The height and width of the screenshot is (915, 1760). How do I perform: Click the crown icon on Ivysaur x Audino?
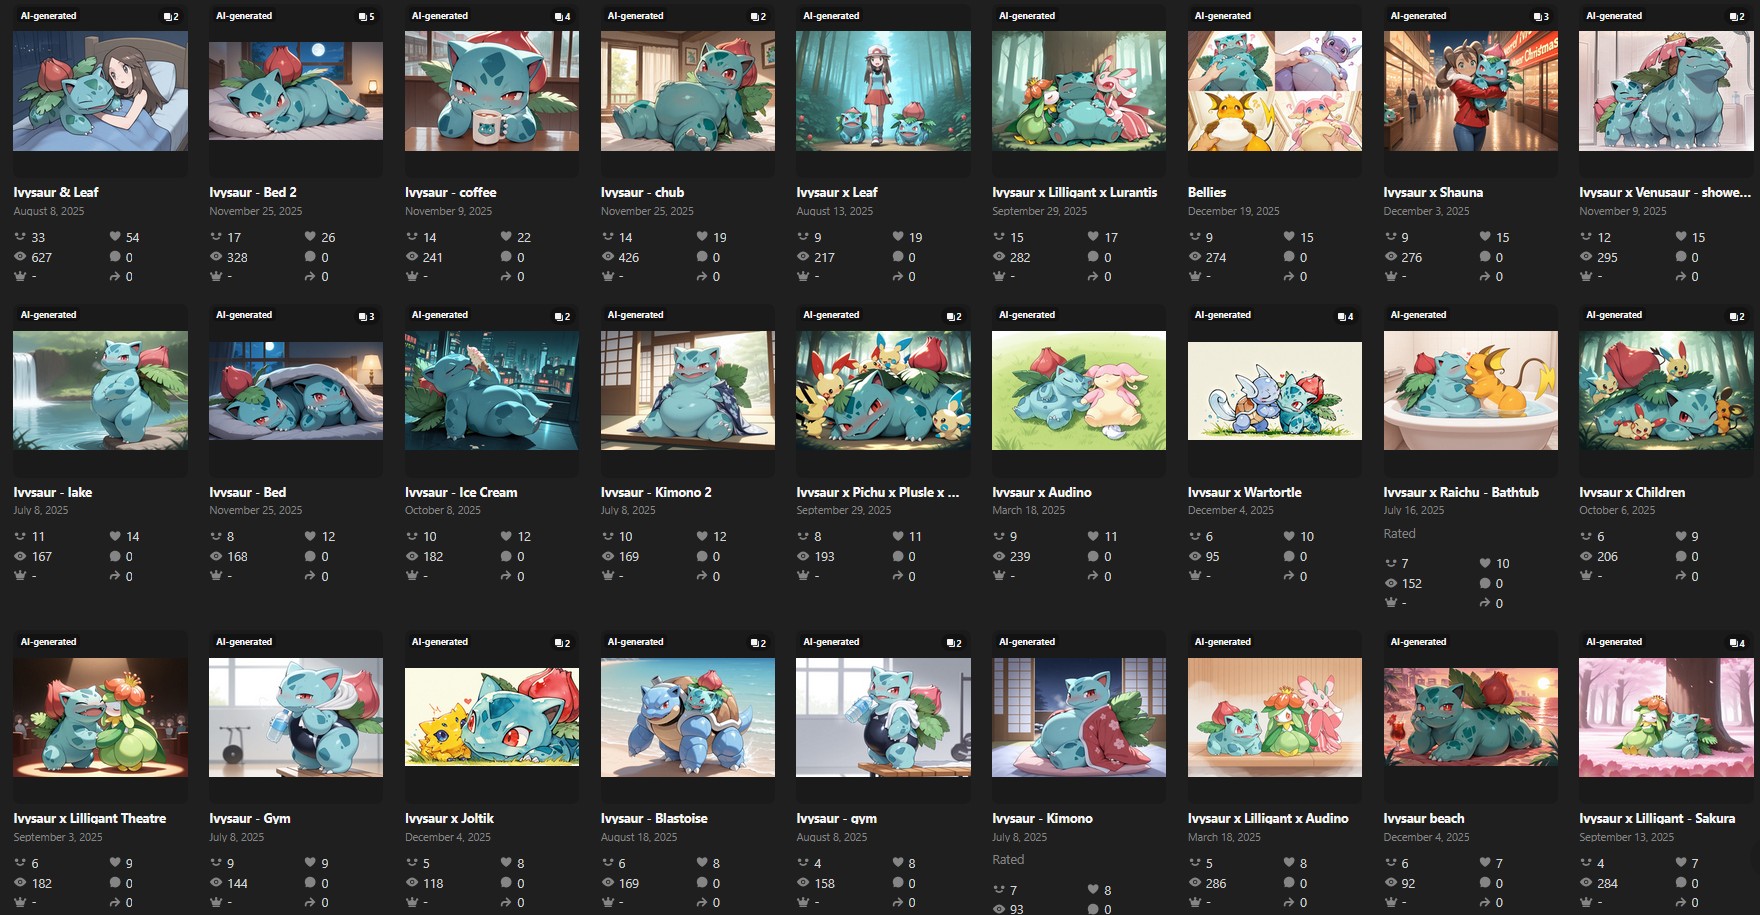998,576
